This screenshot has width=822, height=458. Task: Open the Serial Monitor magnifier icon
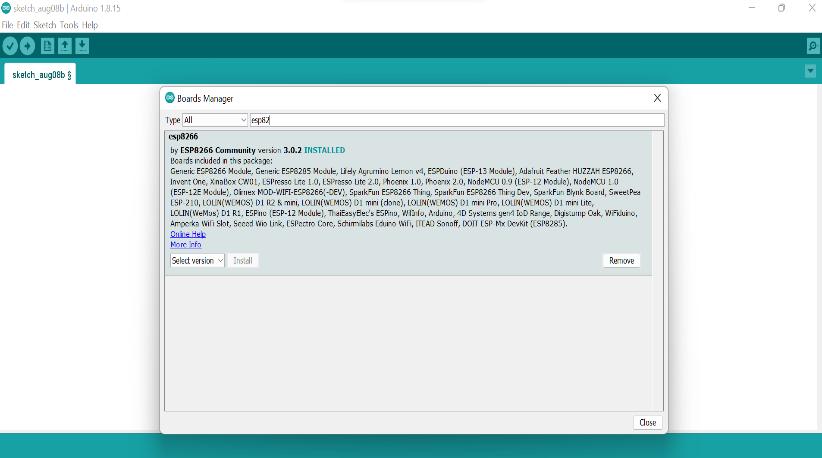812,47
